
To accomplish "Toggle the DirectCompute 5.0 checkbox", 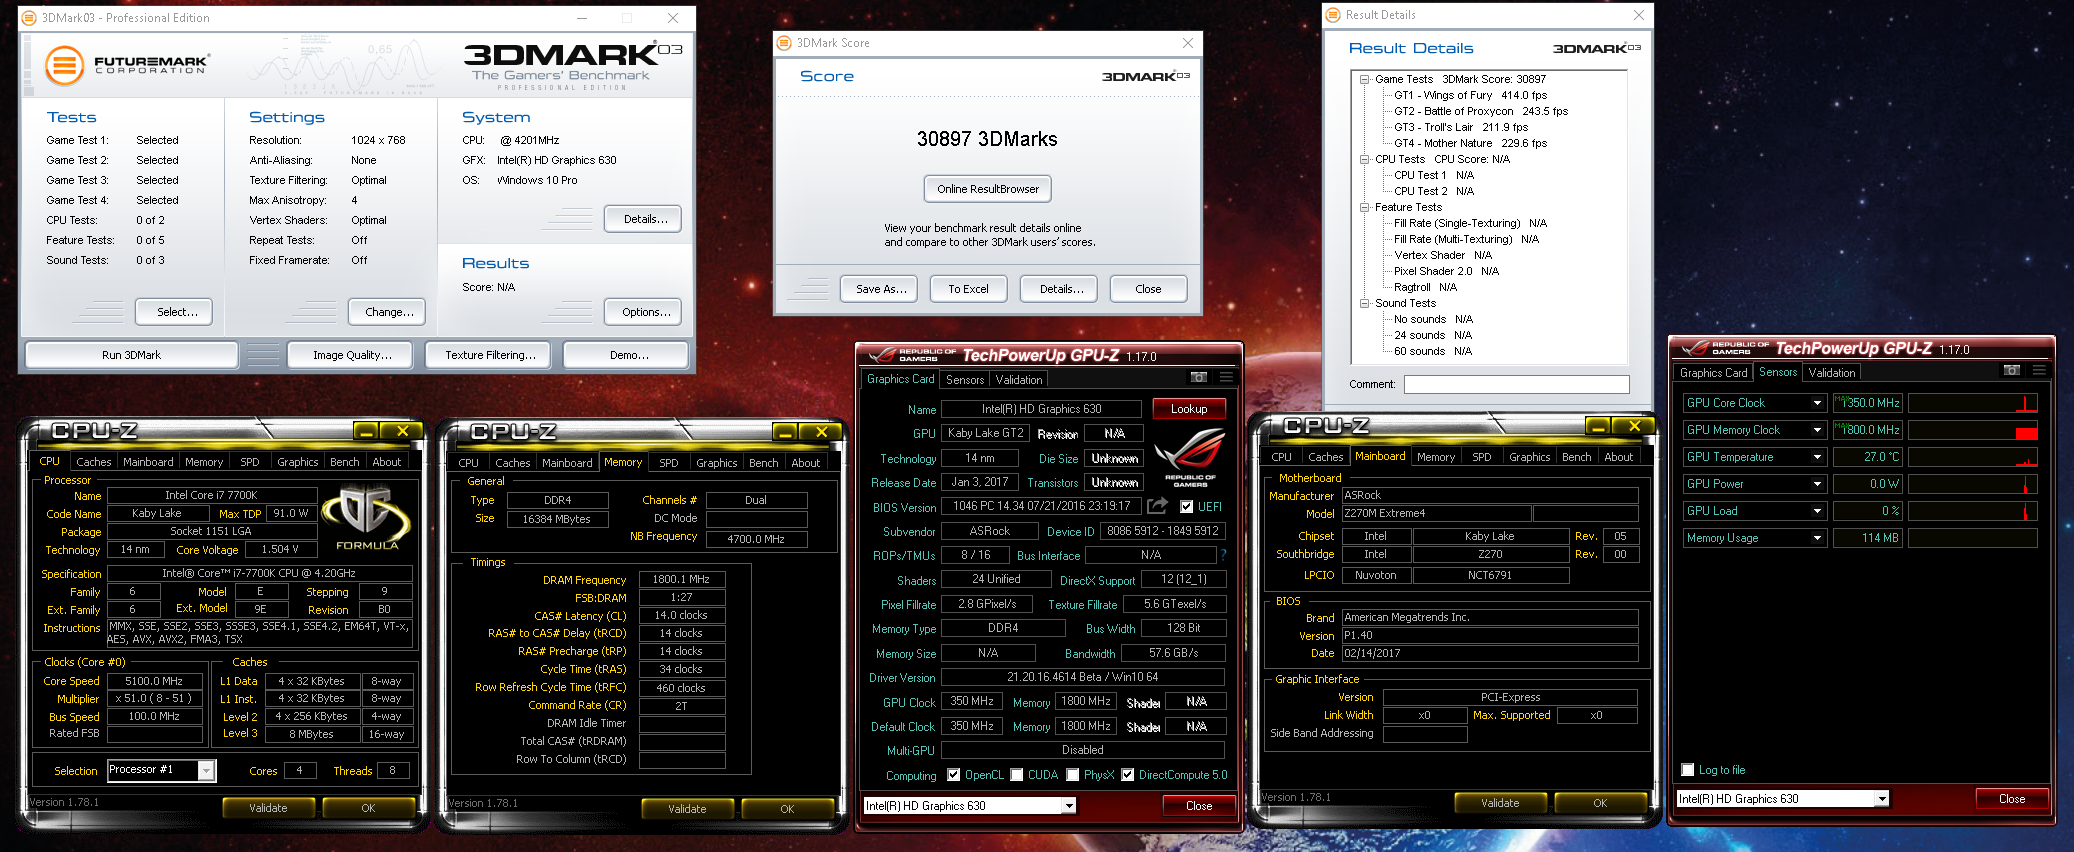I will click(x=1128, y=775).
